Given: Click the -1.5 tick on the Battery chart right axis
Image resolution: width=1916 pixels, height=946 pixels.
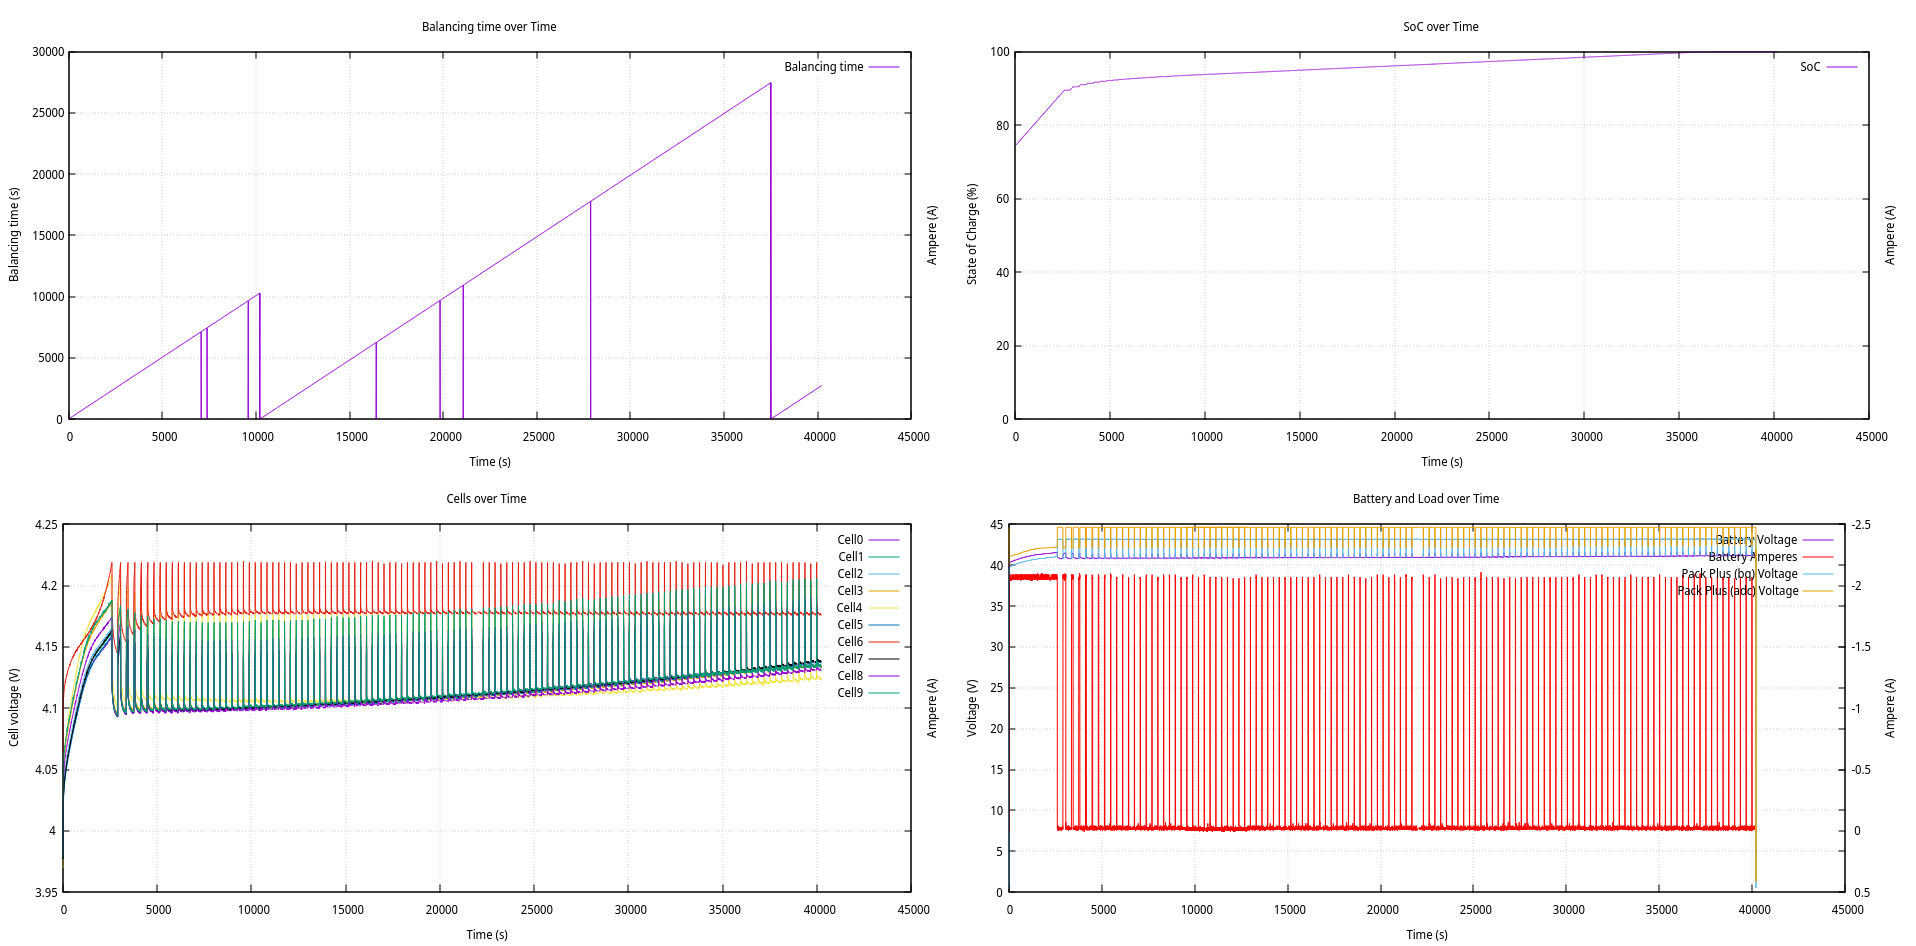Looking at the screenshot, I should coord(1861,647).
